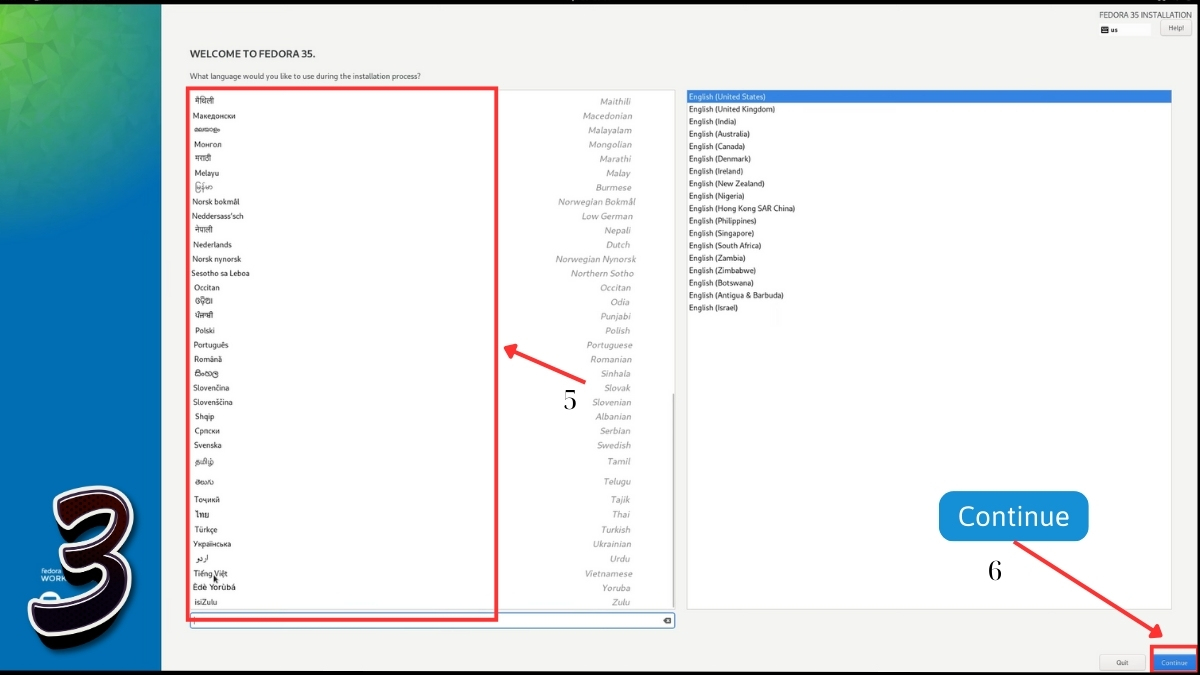Viewport: 1200px width, 675px height.
Task: Select Marathi language row
Action: (x=430, y=159)
